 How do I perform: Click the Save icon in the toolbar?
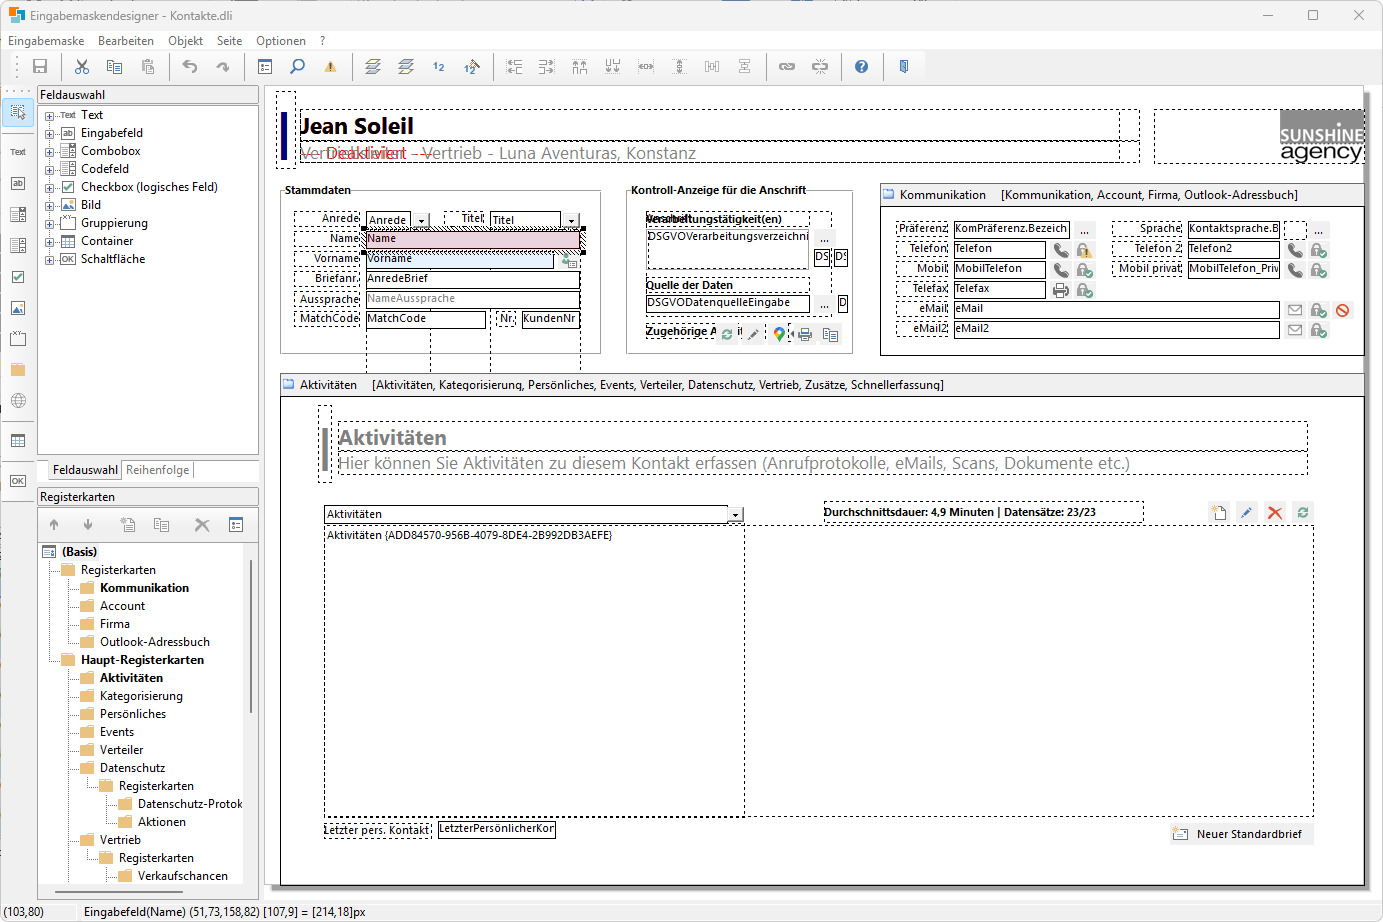[40, 67]
